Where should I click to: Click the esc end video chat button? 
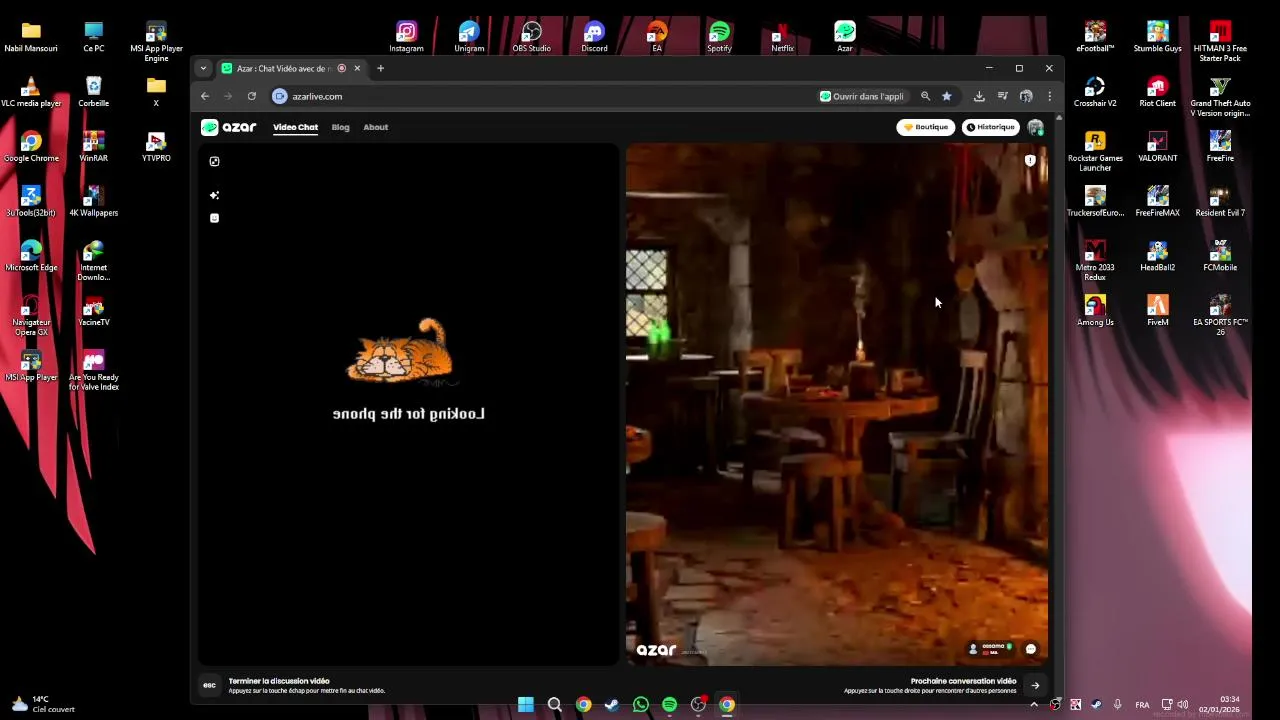click(x=209, y=685)
